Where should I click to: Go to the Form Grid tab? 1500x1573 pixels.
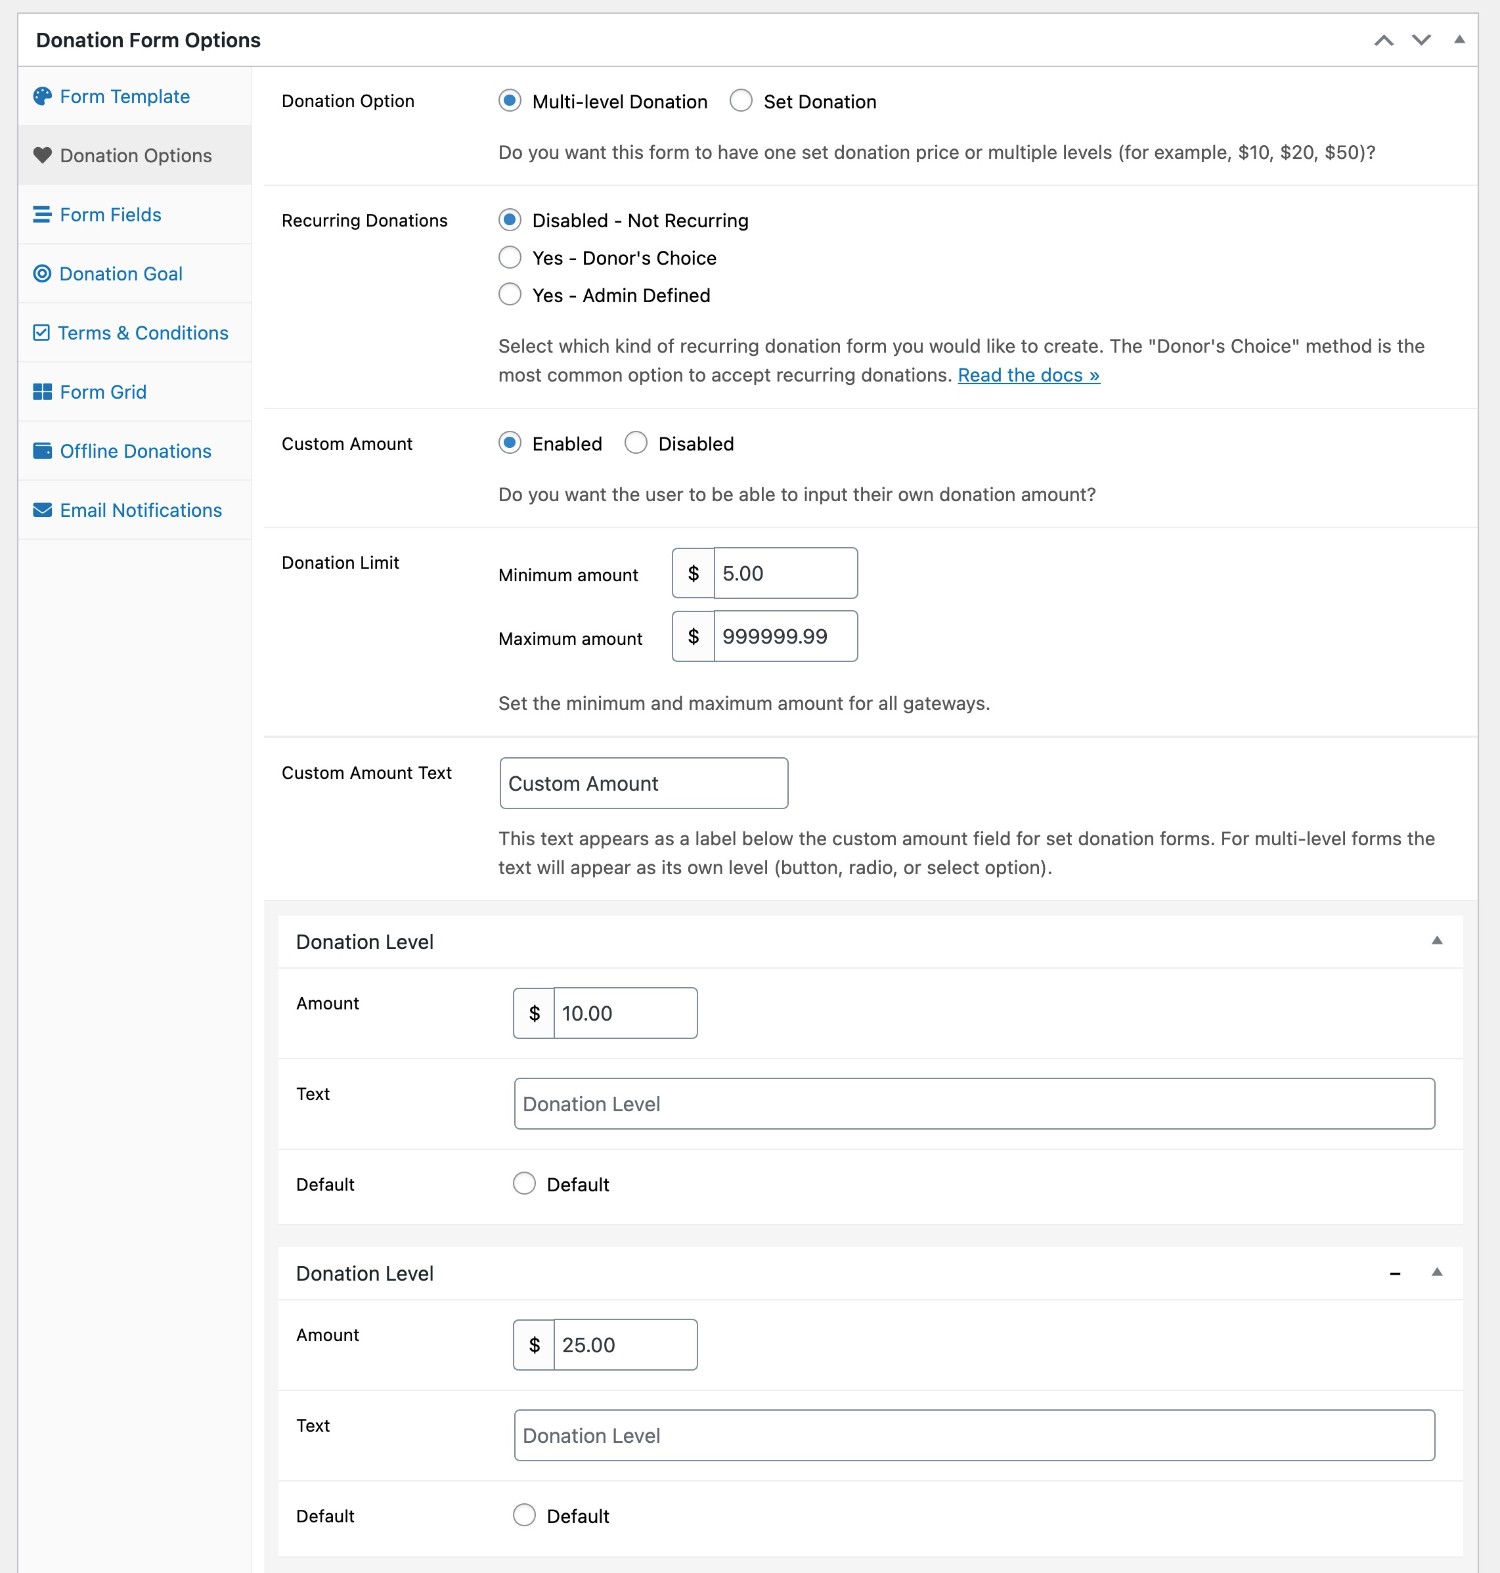tap(134, 391)
